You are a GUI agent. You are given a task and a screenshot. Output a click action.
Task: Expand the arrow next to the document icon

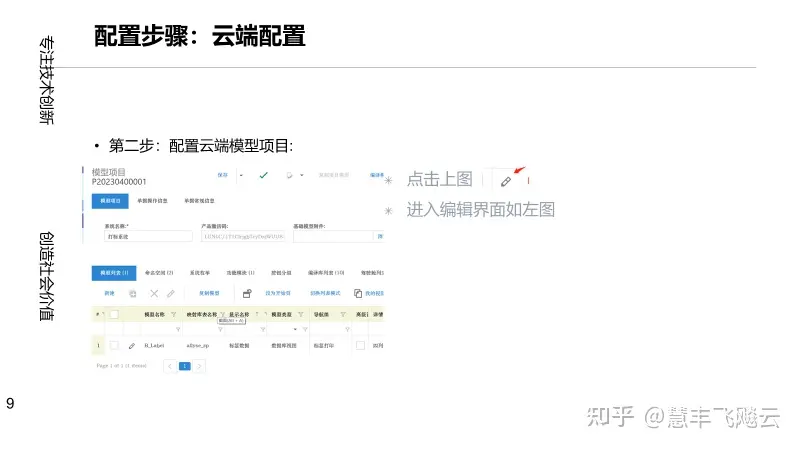click(x=302, y=176)
